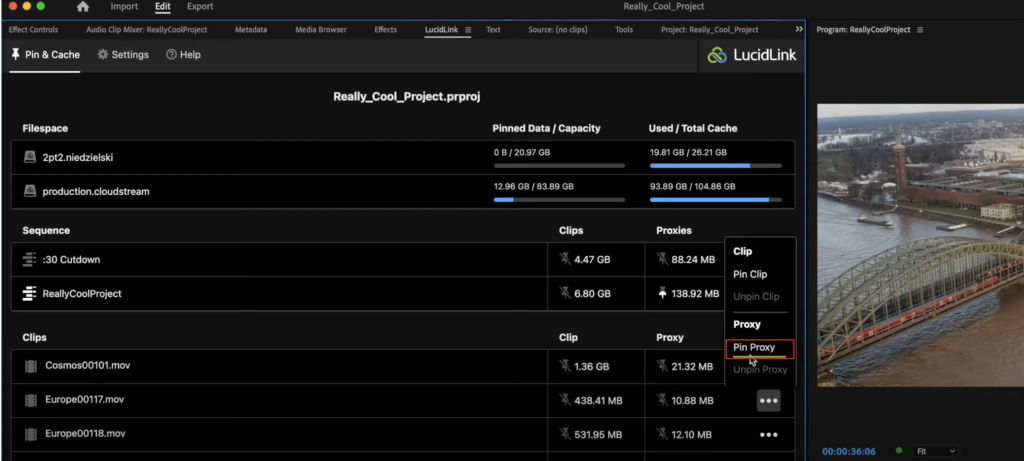Click the production.cloudstream used cache progress bar
The height and width of the screenshot is (461, 1024).
[716, 200]
